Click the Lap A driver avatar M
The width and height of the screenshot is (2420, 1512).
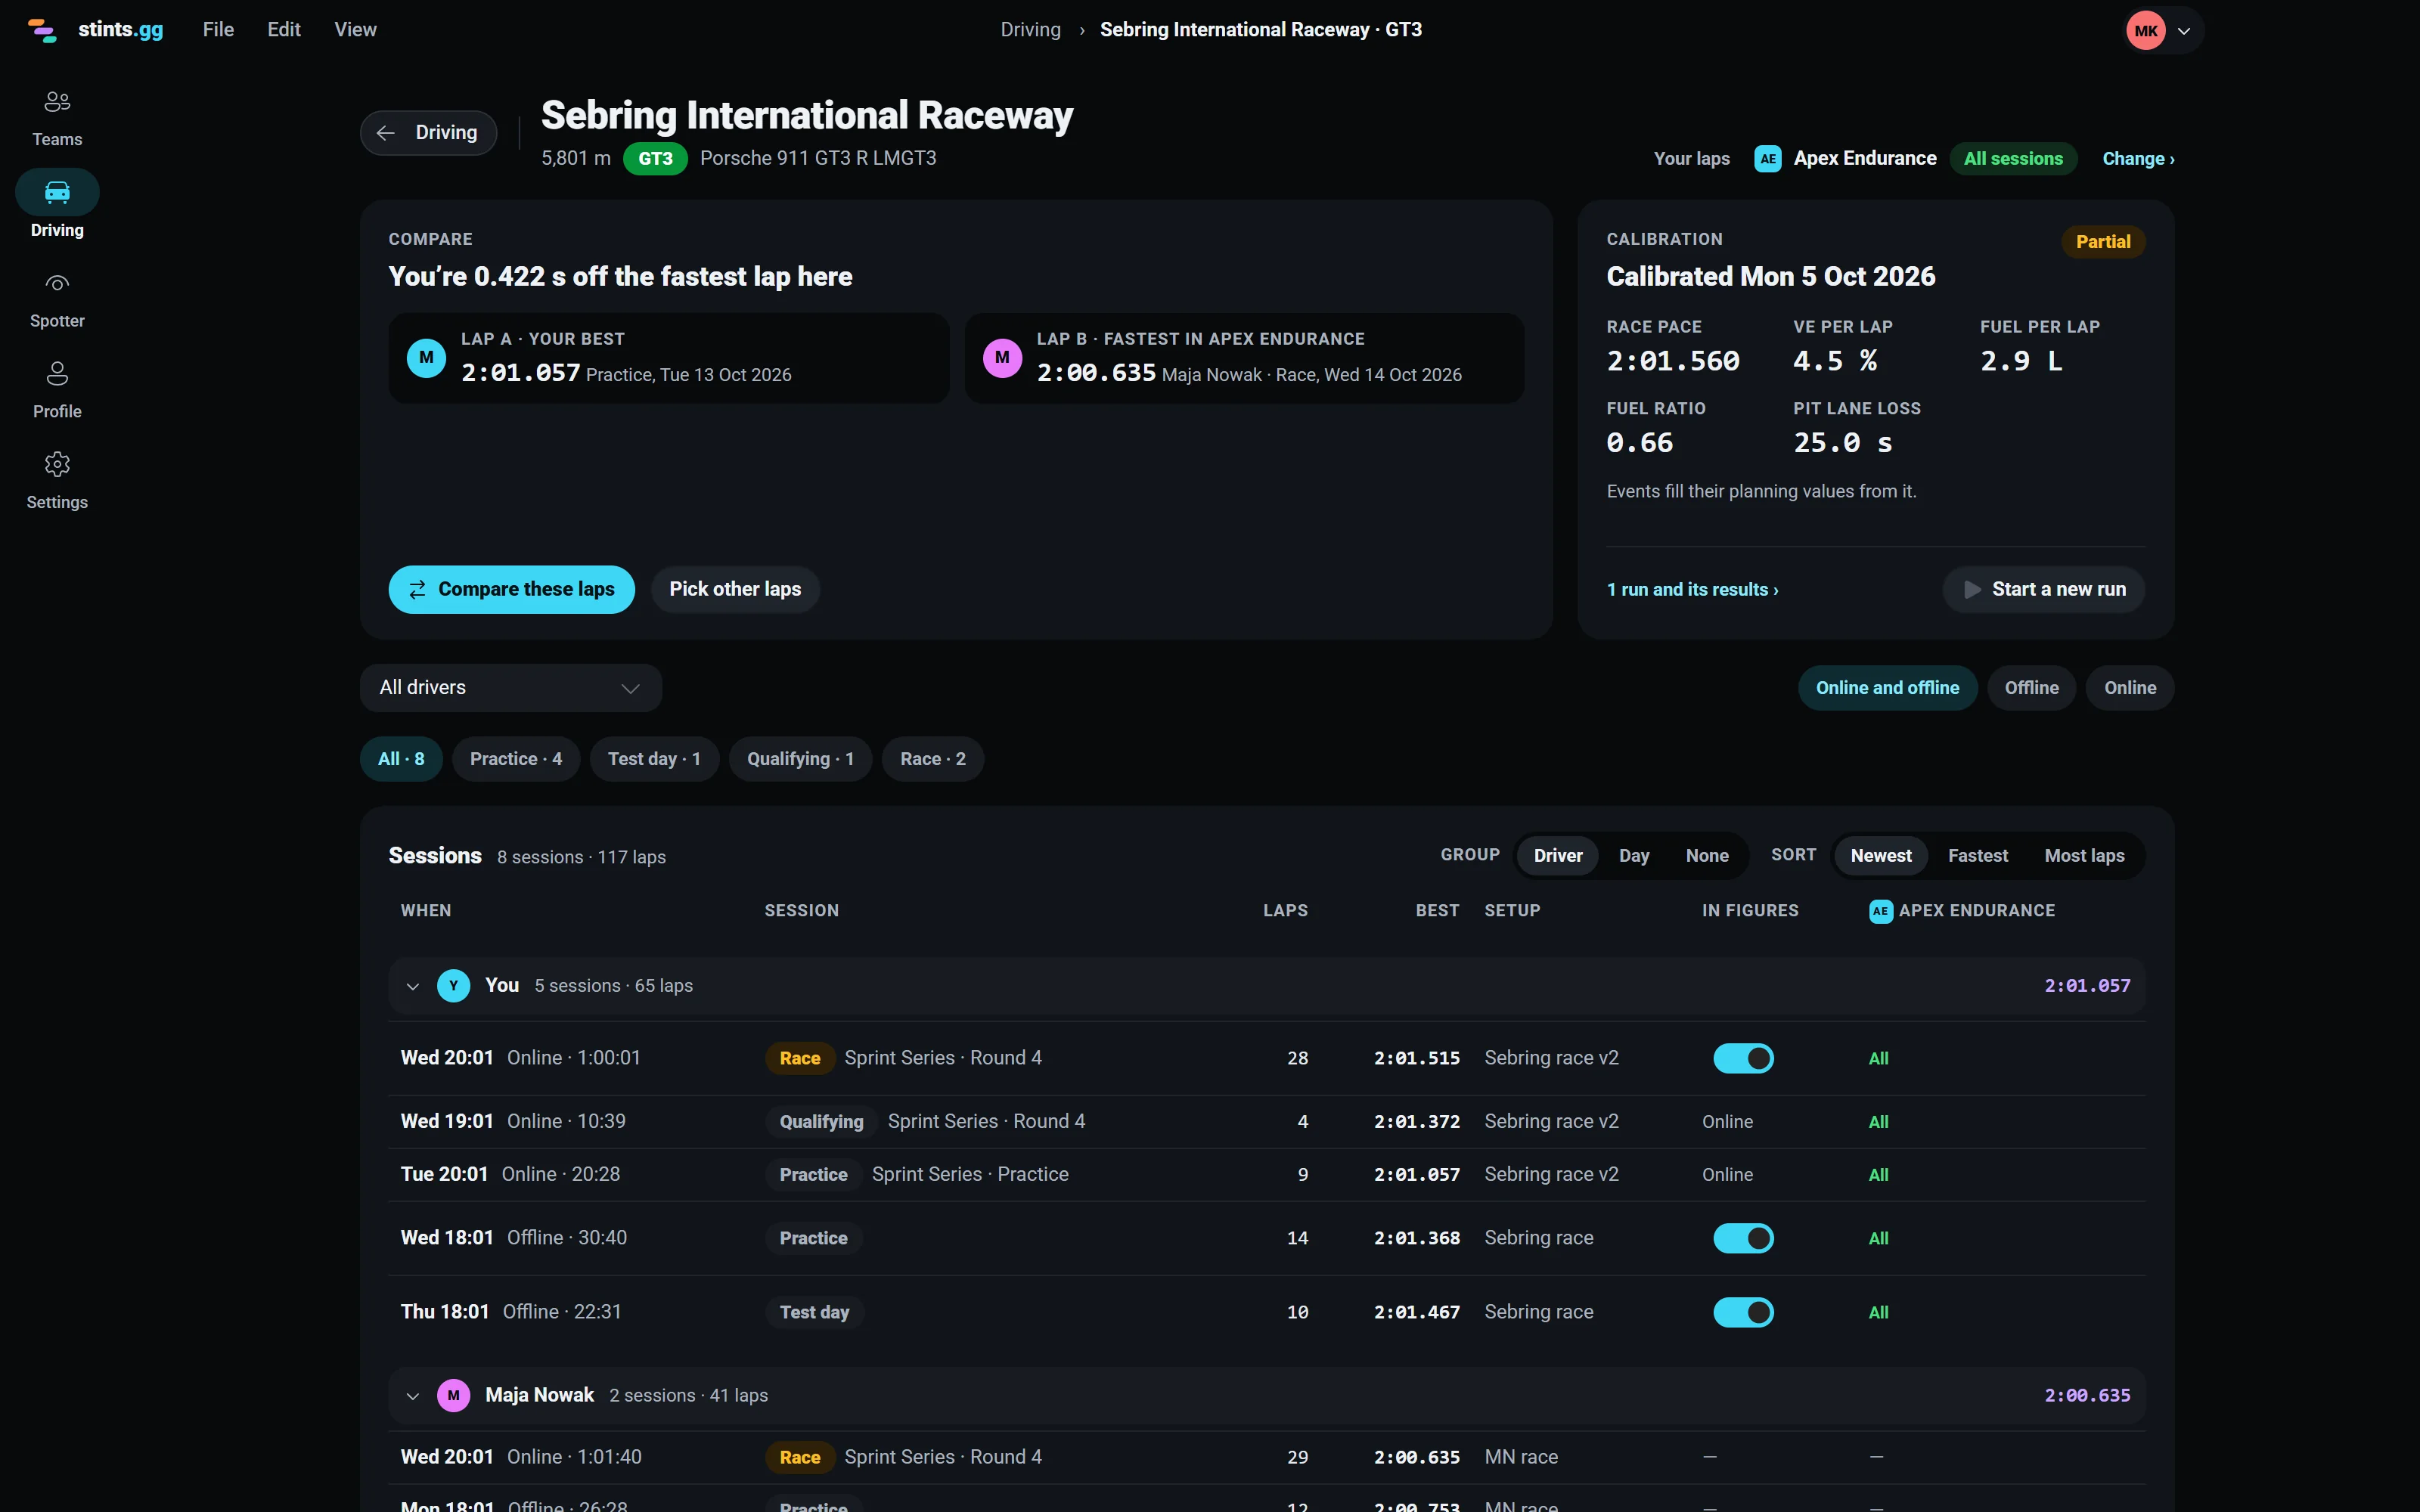click(426, 358)
